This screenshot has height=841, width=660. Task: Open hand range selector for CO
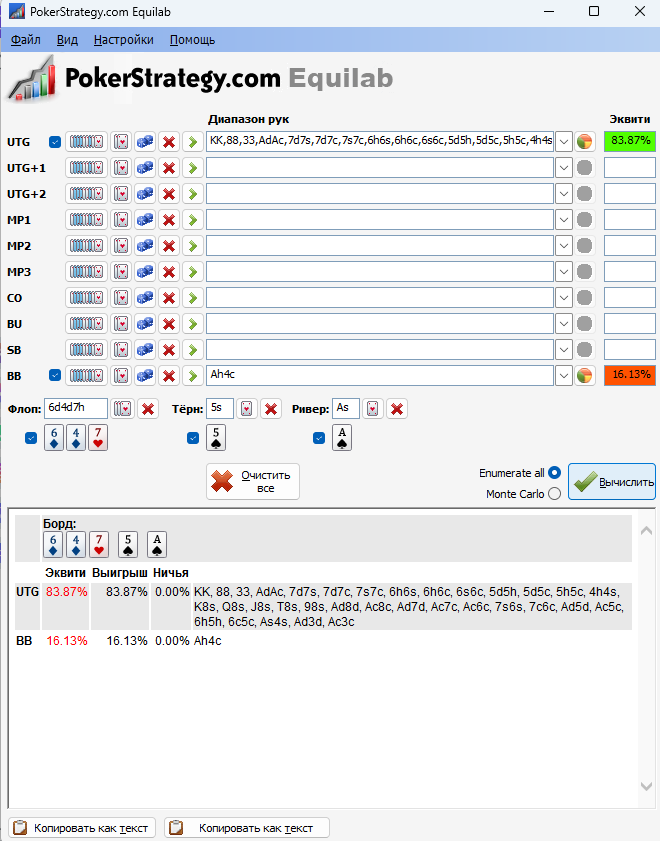[x=86, y=298]
